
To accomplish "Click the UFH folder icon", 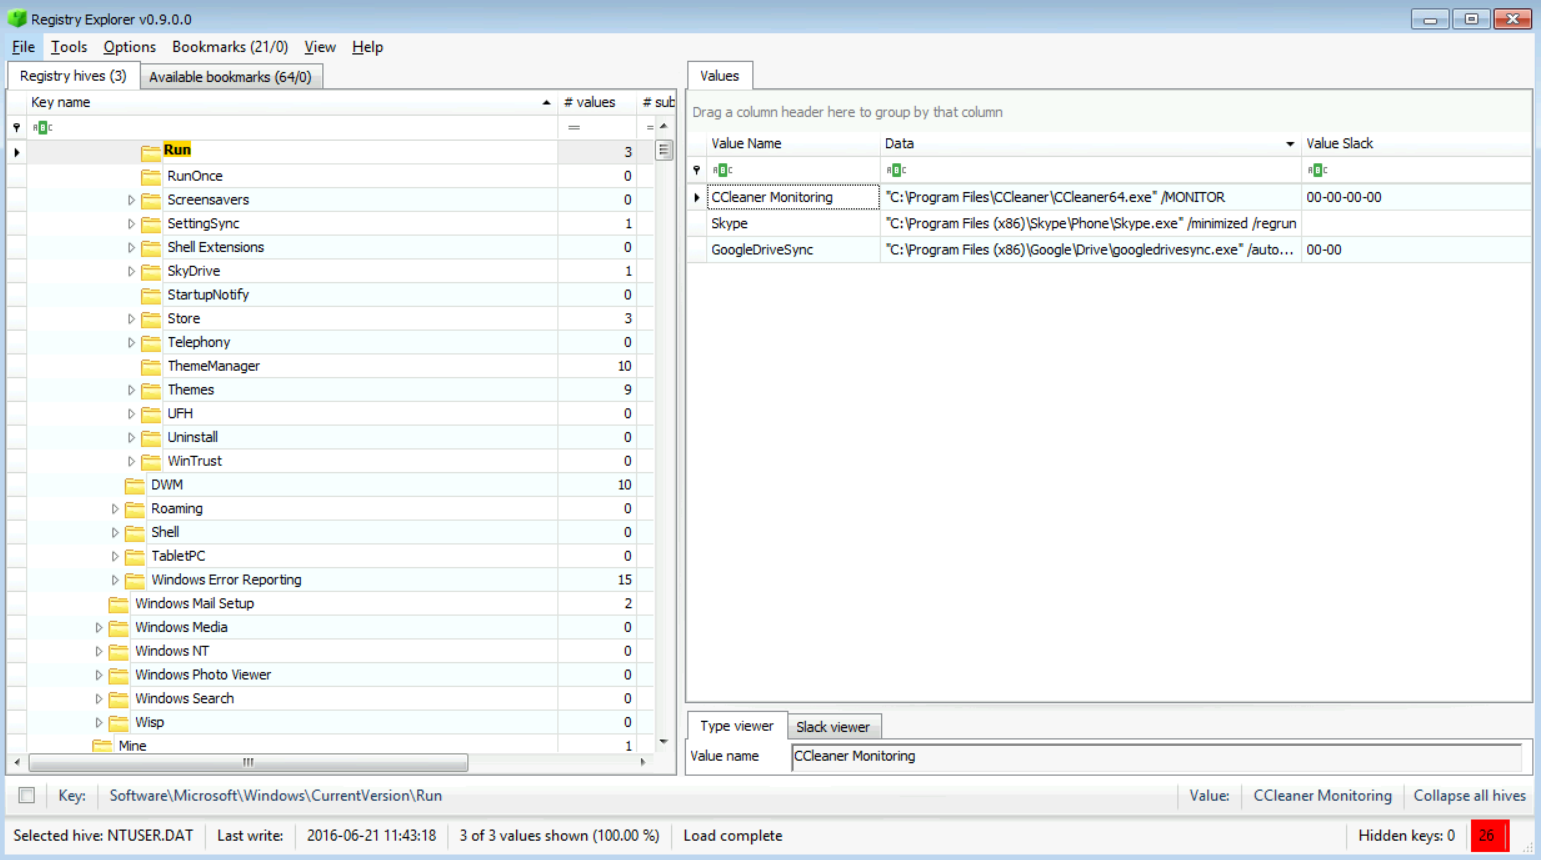I will click(151, 414).
